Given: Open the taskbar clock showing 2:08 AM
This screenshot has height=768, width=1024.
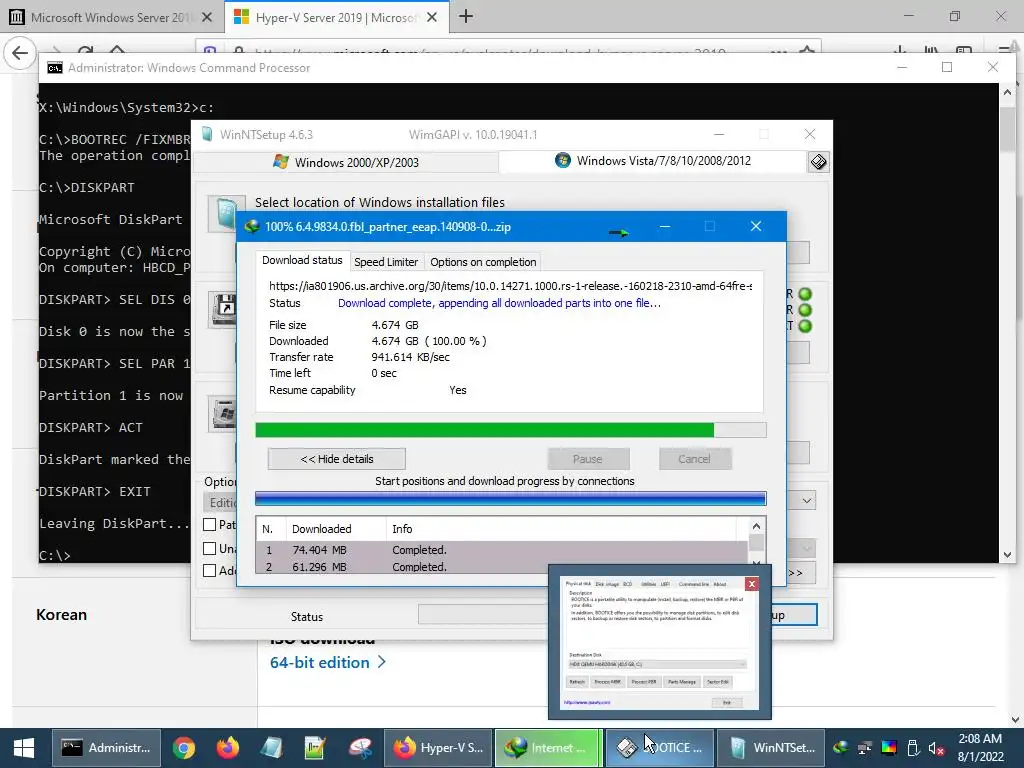Looking at the screenshot, I should coord(980,748).
